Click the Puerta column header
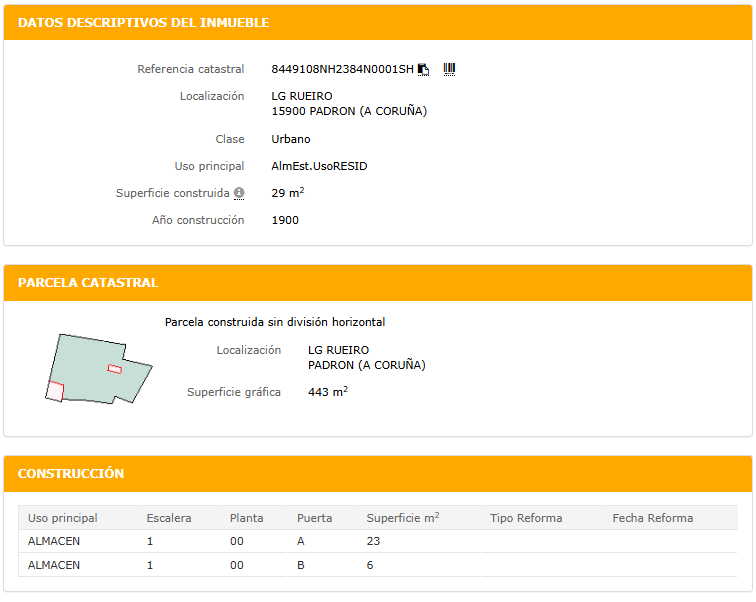The image size is (756, 602). [x=314, y=518]
